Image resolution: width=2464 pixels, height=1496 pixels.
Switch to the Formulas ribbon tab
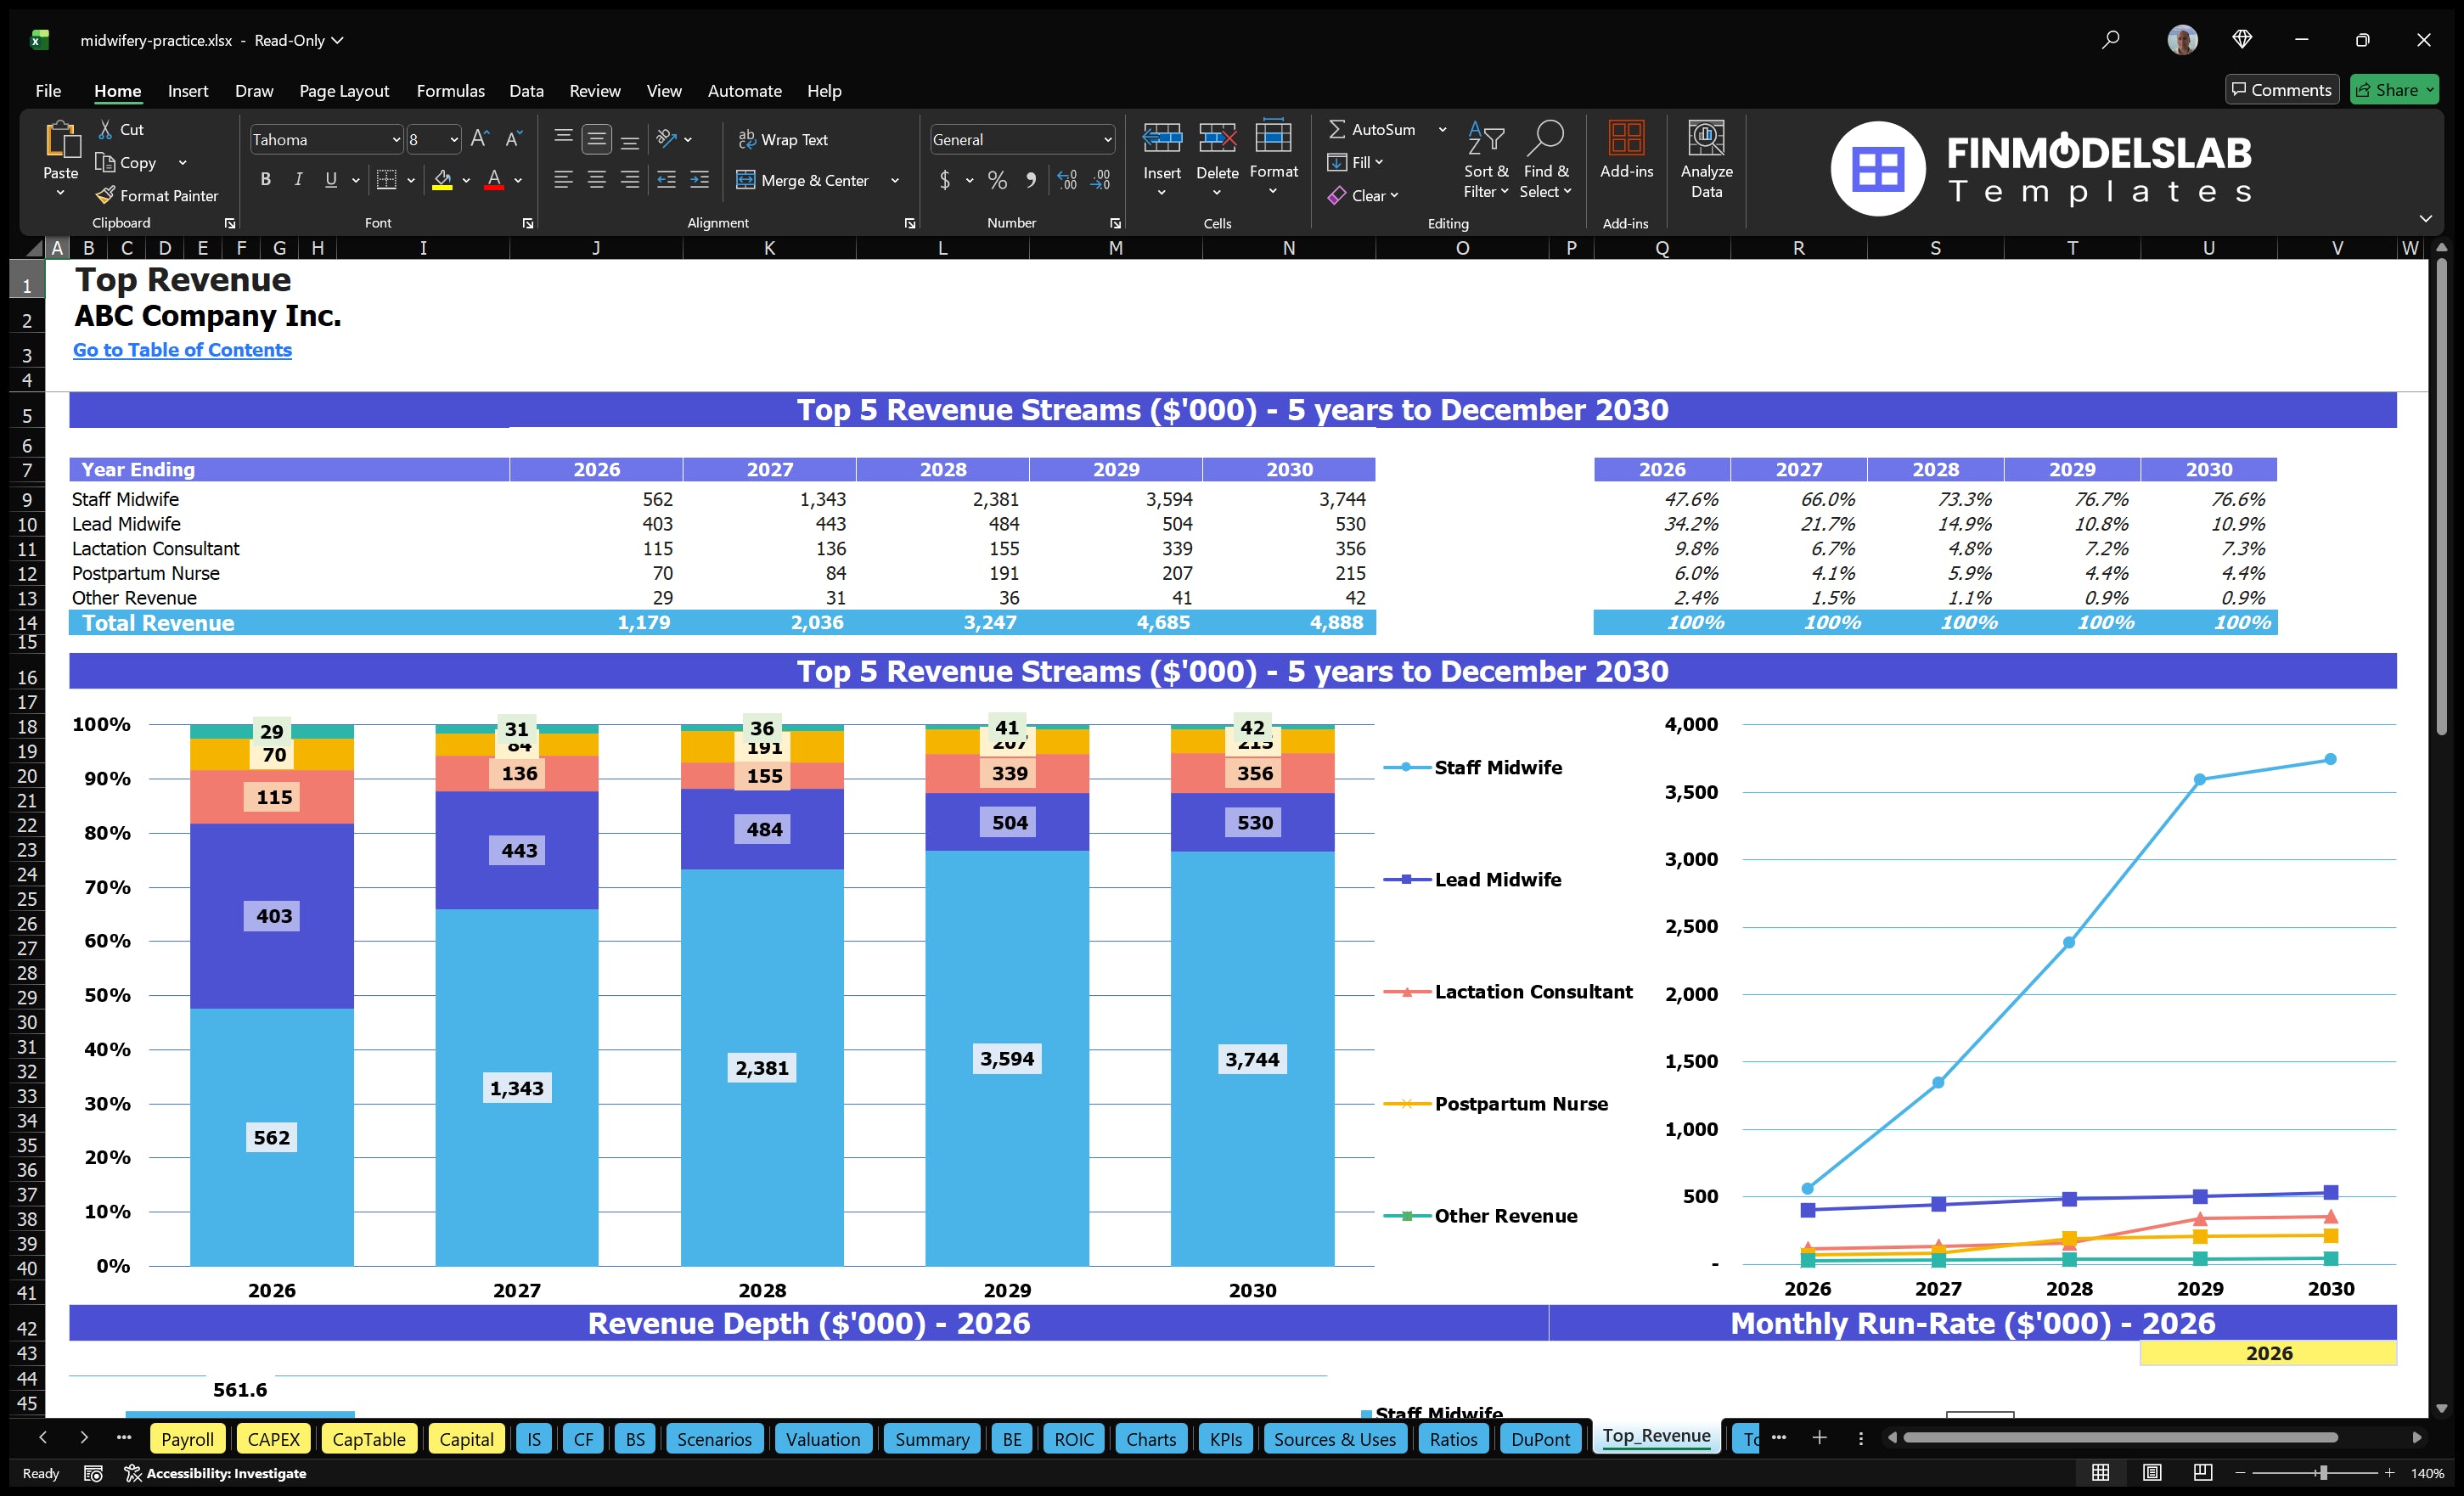click(x=450, y=90)
